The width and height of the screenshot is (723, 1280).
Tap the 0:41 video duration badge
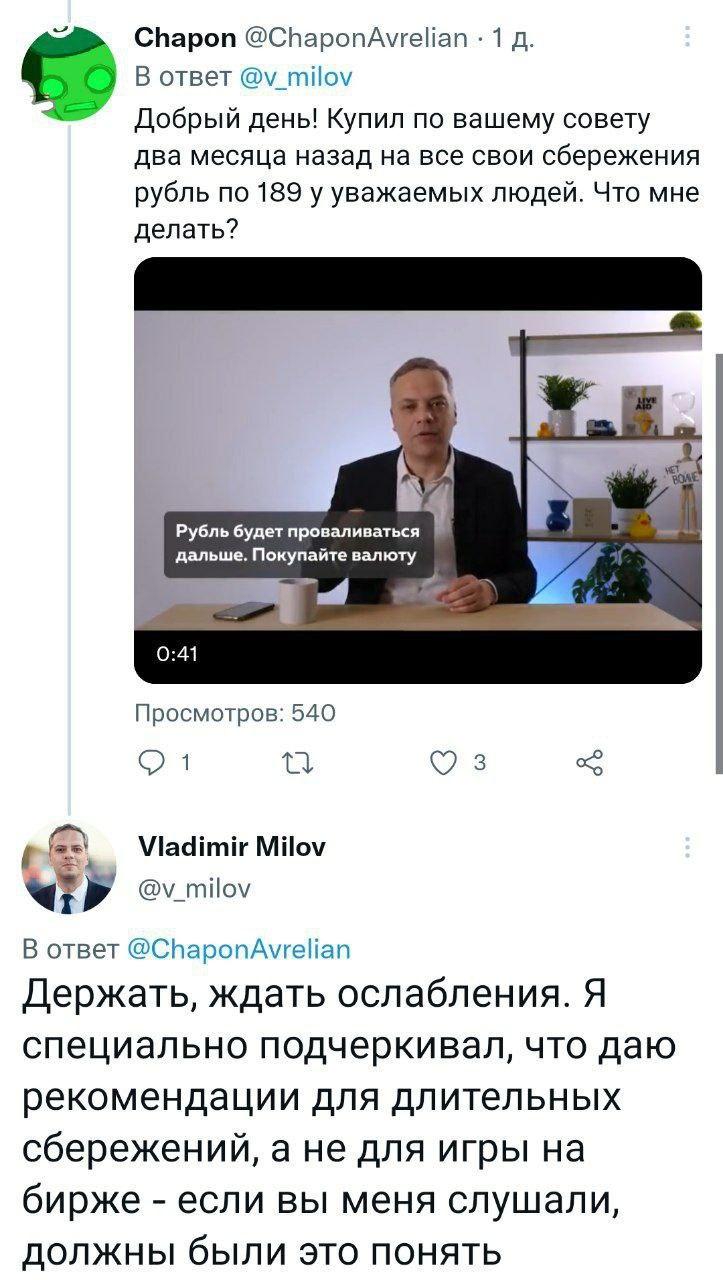click(x=179, y=654)
